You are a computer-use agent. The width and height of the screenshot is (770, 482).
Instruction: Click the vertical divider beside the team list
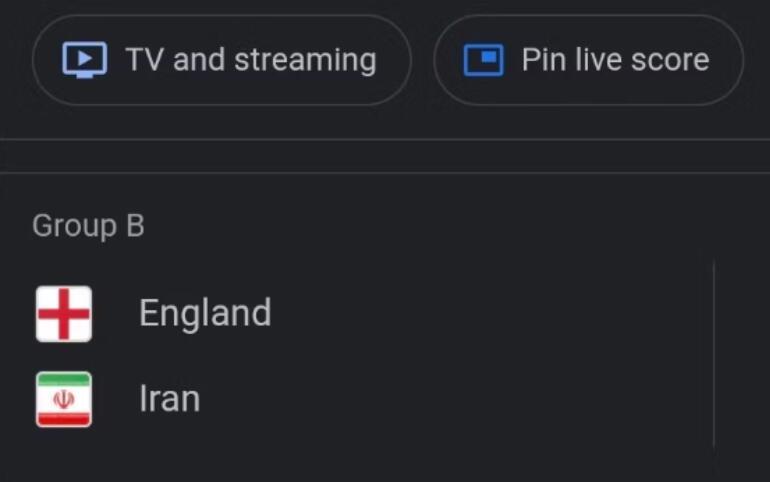(x=714, y=354)
